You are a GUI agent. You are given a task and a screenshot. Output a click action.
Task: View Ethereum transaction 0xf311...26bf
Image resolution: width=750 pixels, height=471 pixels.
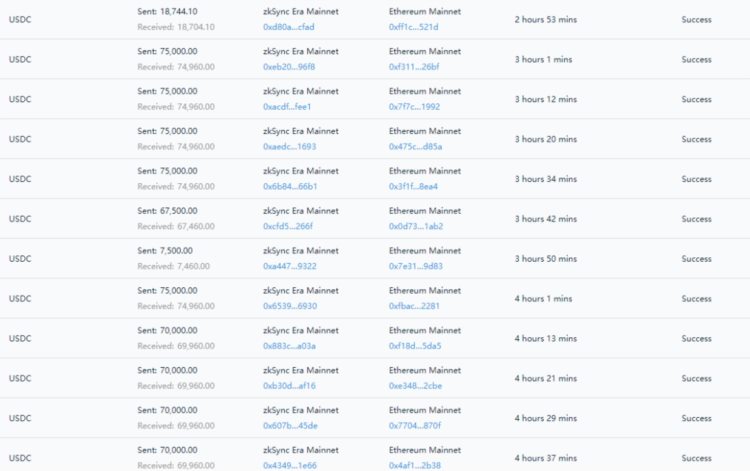pyautogui.click(x=414, y=67)
